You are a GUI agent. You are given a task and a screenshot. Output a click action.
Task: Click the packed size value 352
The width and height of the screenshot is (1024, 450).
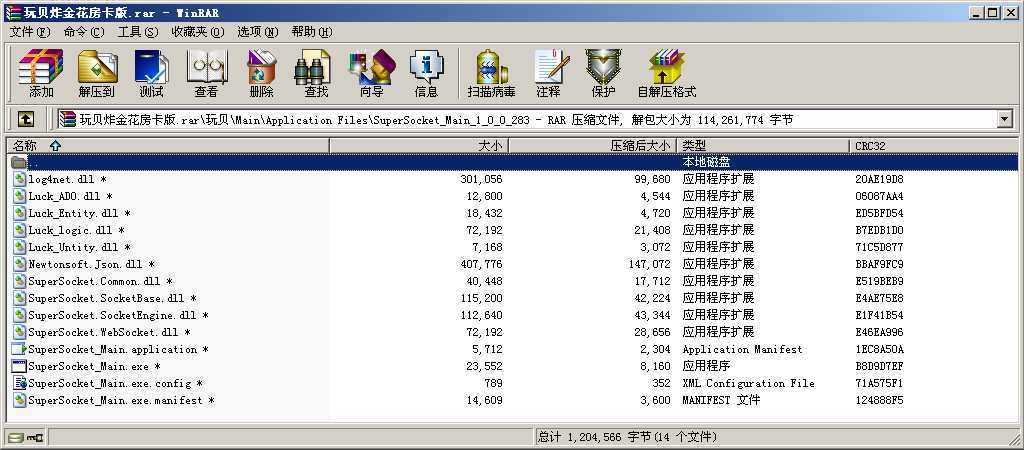click(661, 383)
